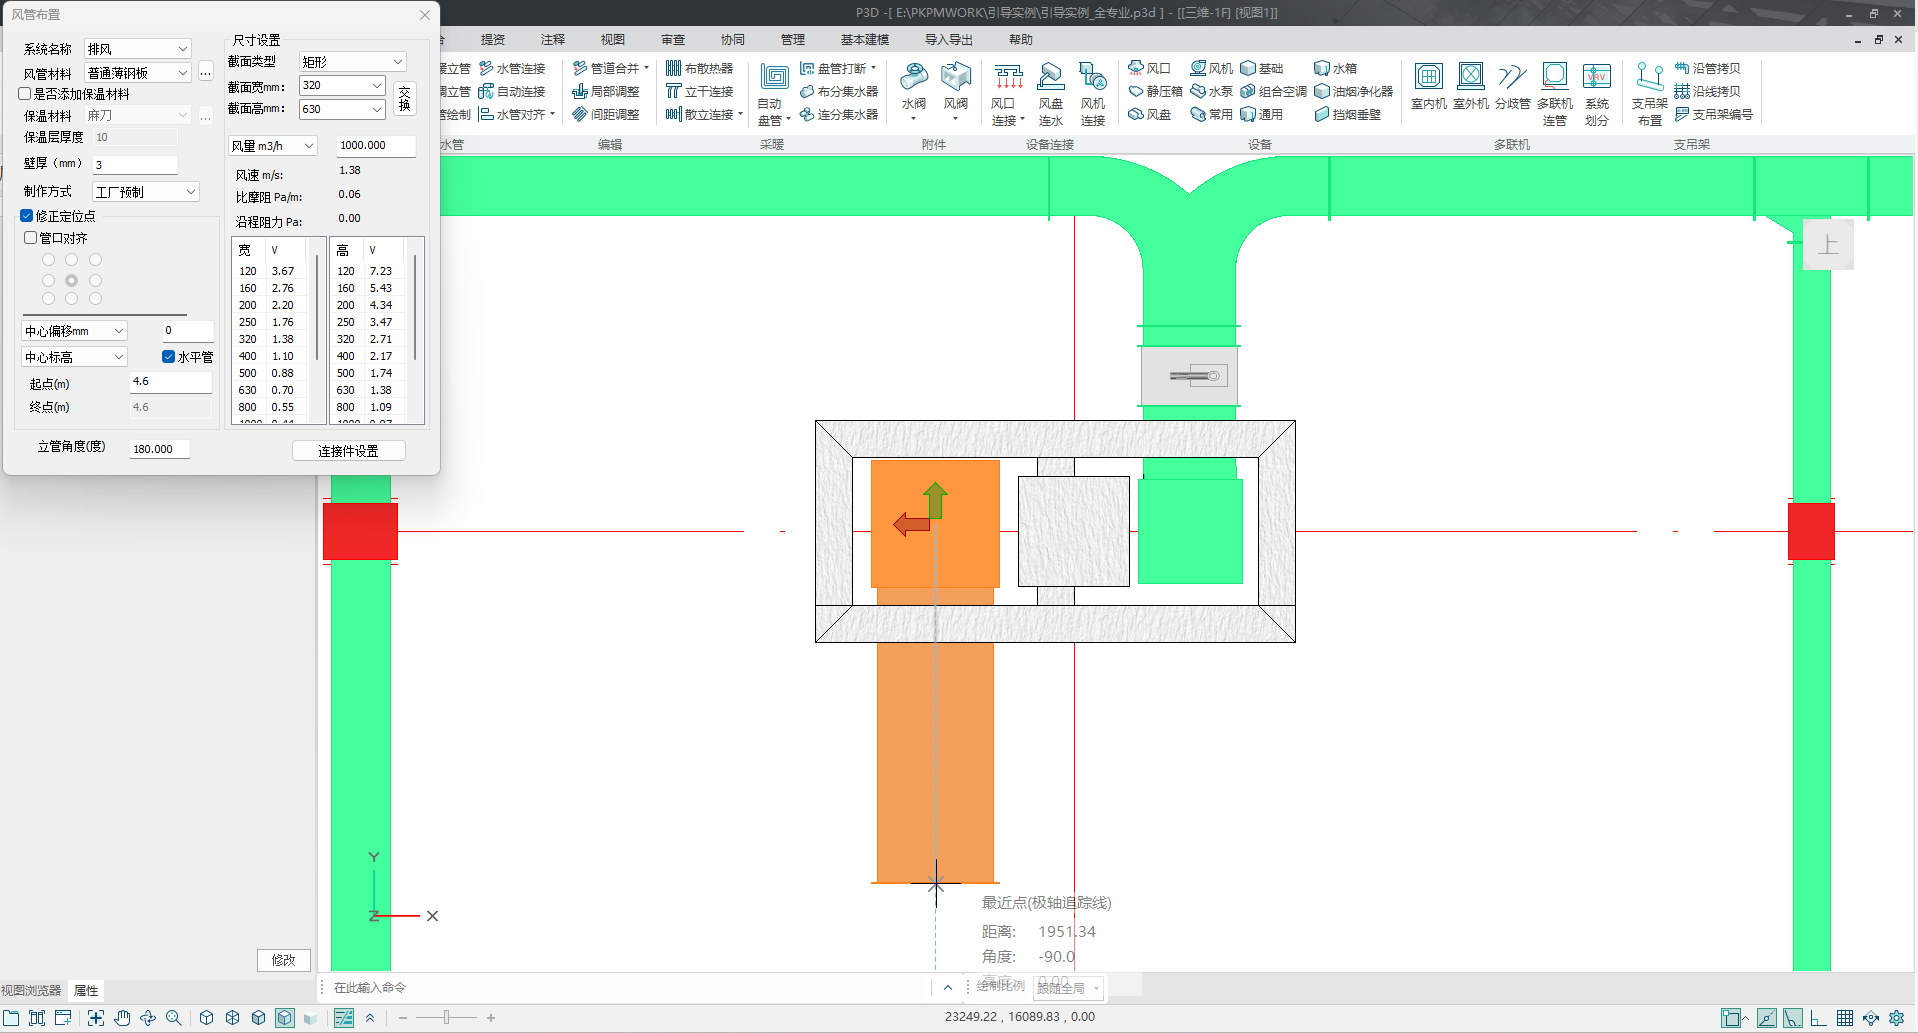Uncheck the 修正定位点 checkbox
This screenshot has width=1918, height=1033.
(x=27, y=216)
